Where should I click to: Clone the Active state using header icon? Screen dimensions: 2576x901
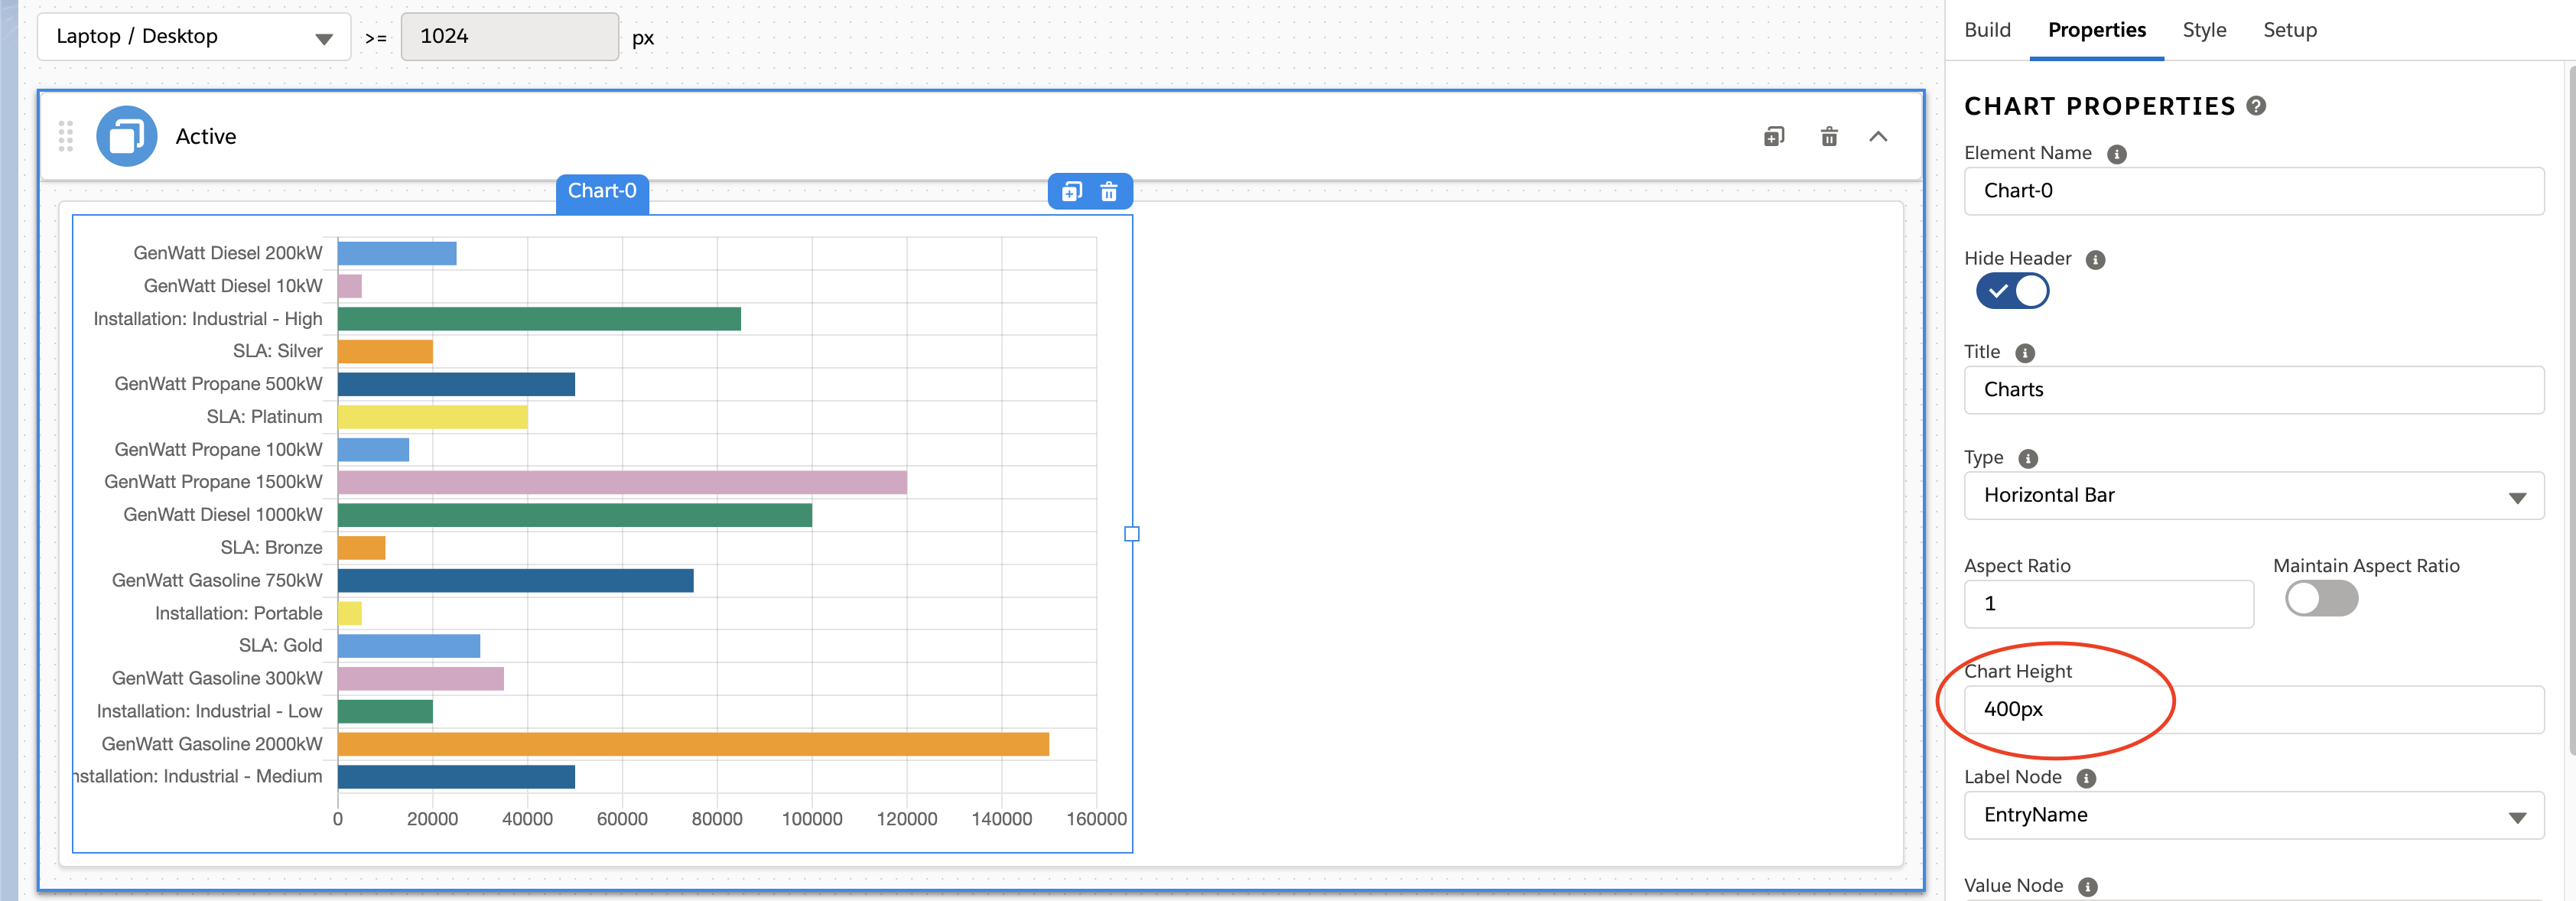coord(1774,137)
